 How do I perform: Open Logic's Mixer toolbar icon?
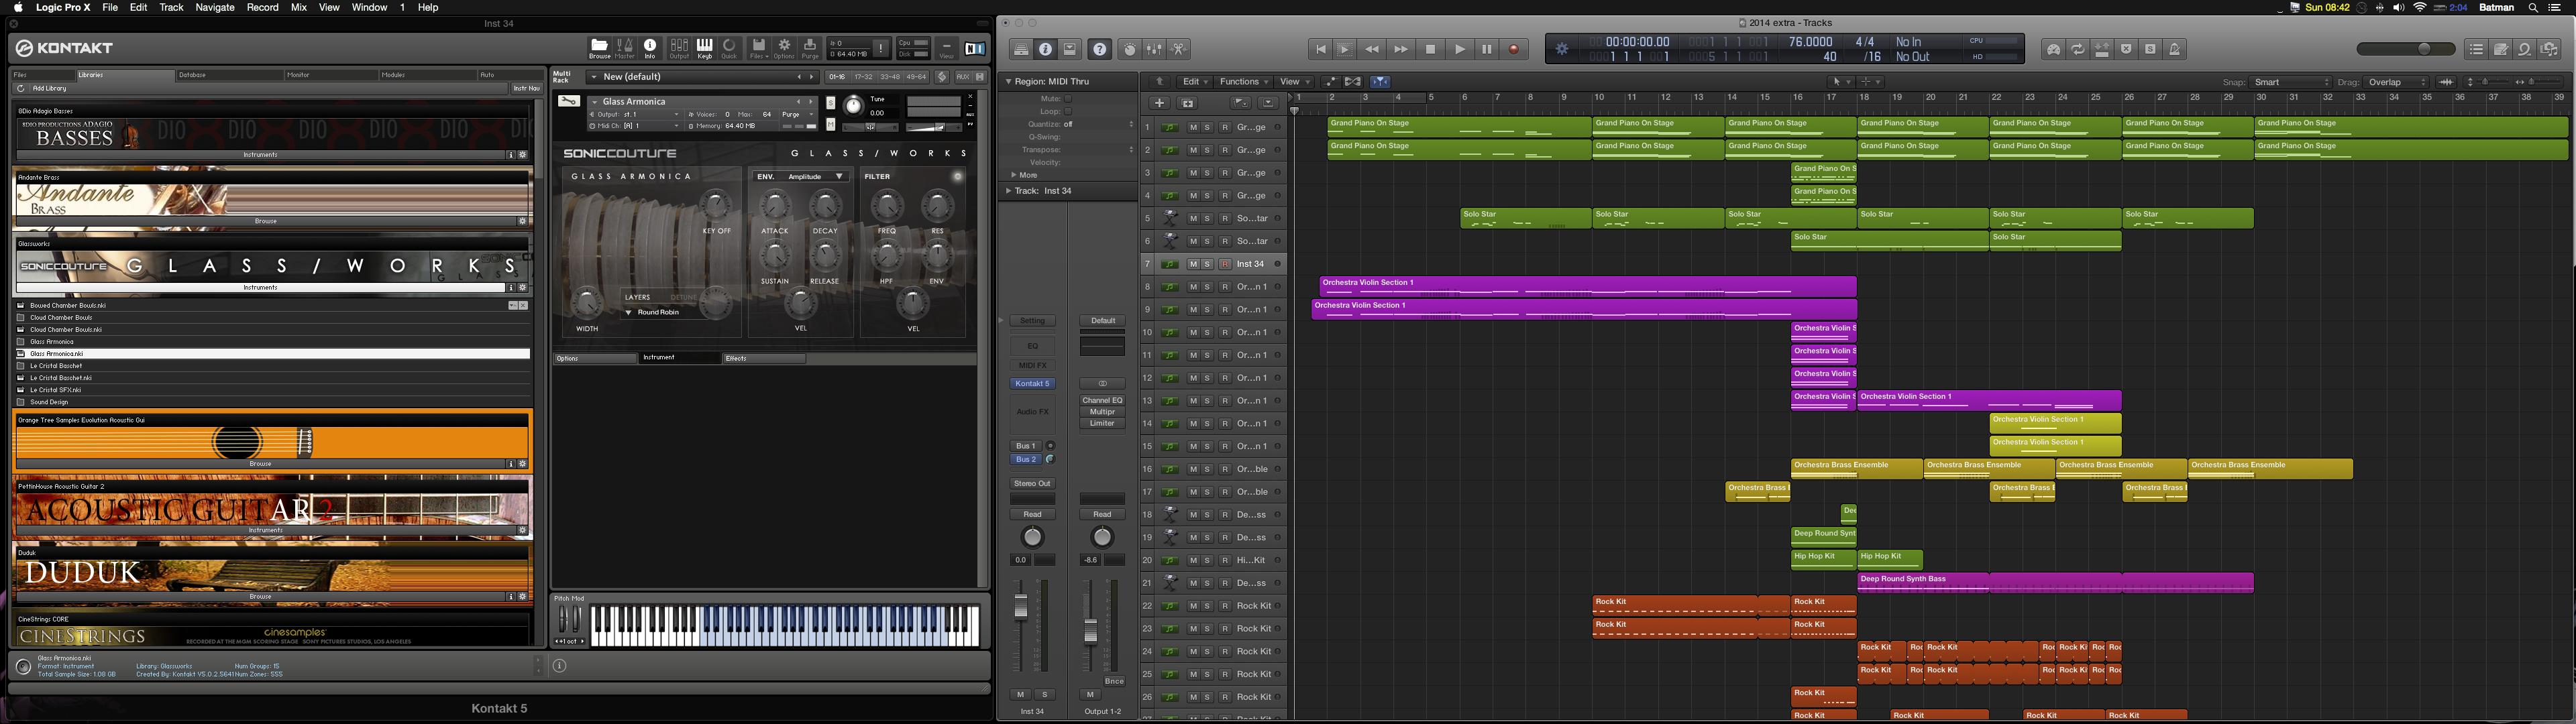[1154, 49]
